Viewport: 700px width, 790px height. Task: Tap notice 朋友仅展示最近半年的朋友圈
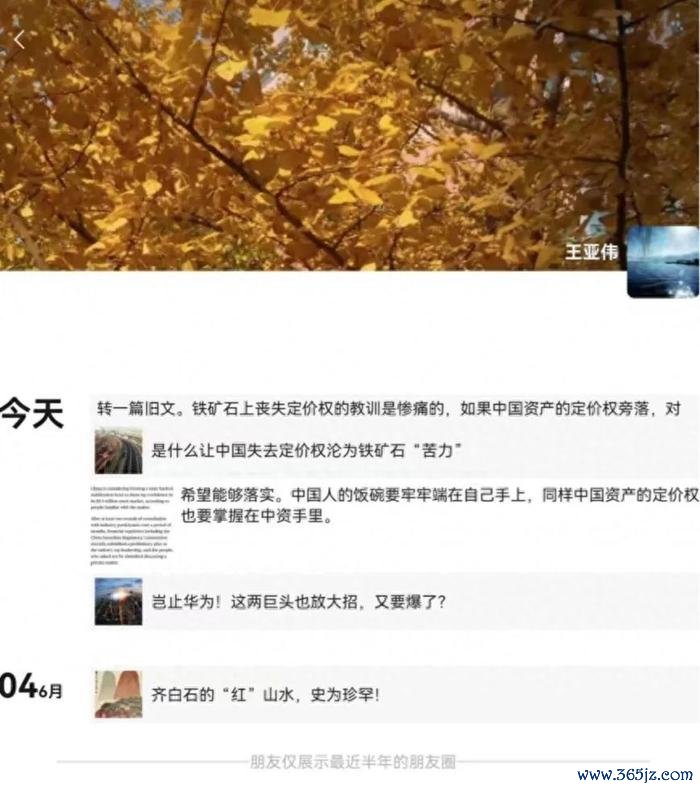[353, 761]
